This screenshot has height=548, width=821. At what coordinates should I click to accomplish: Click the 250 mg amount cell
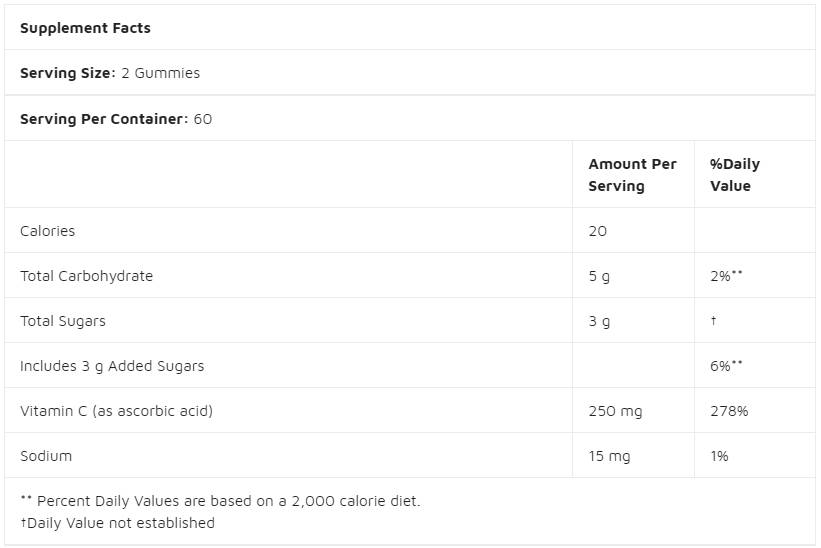[615, 411]
